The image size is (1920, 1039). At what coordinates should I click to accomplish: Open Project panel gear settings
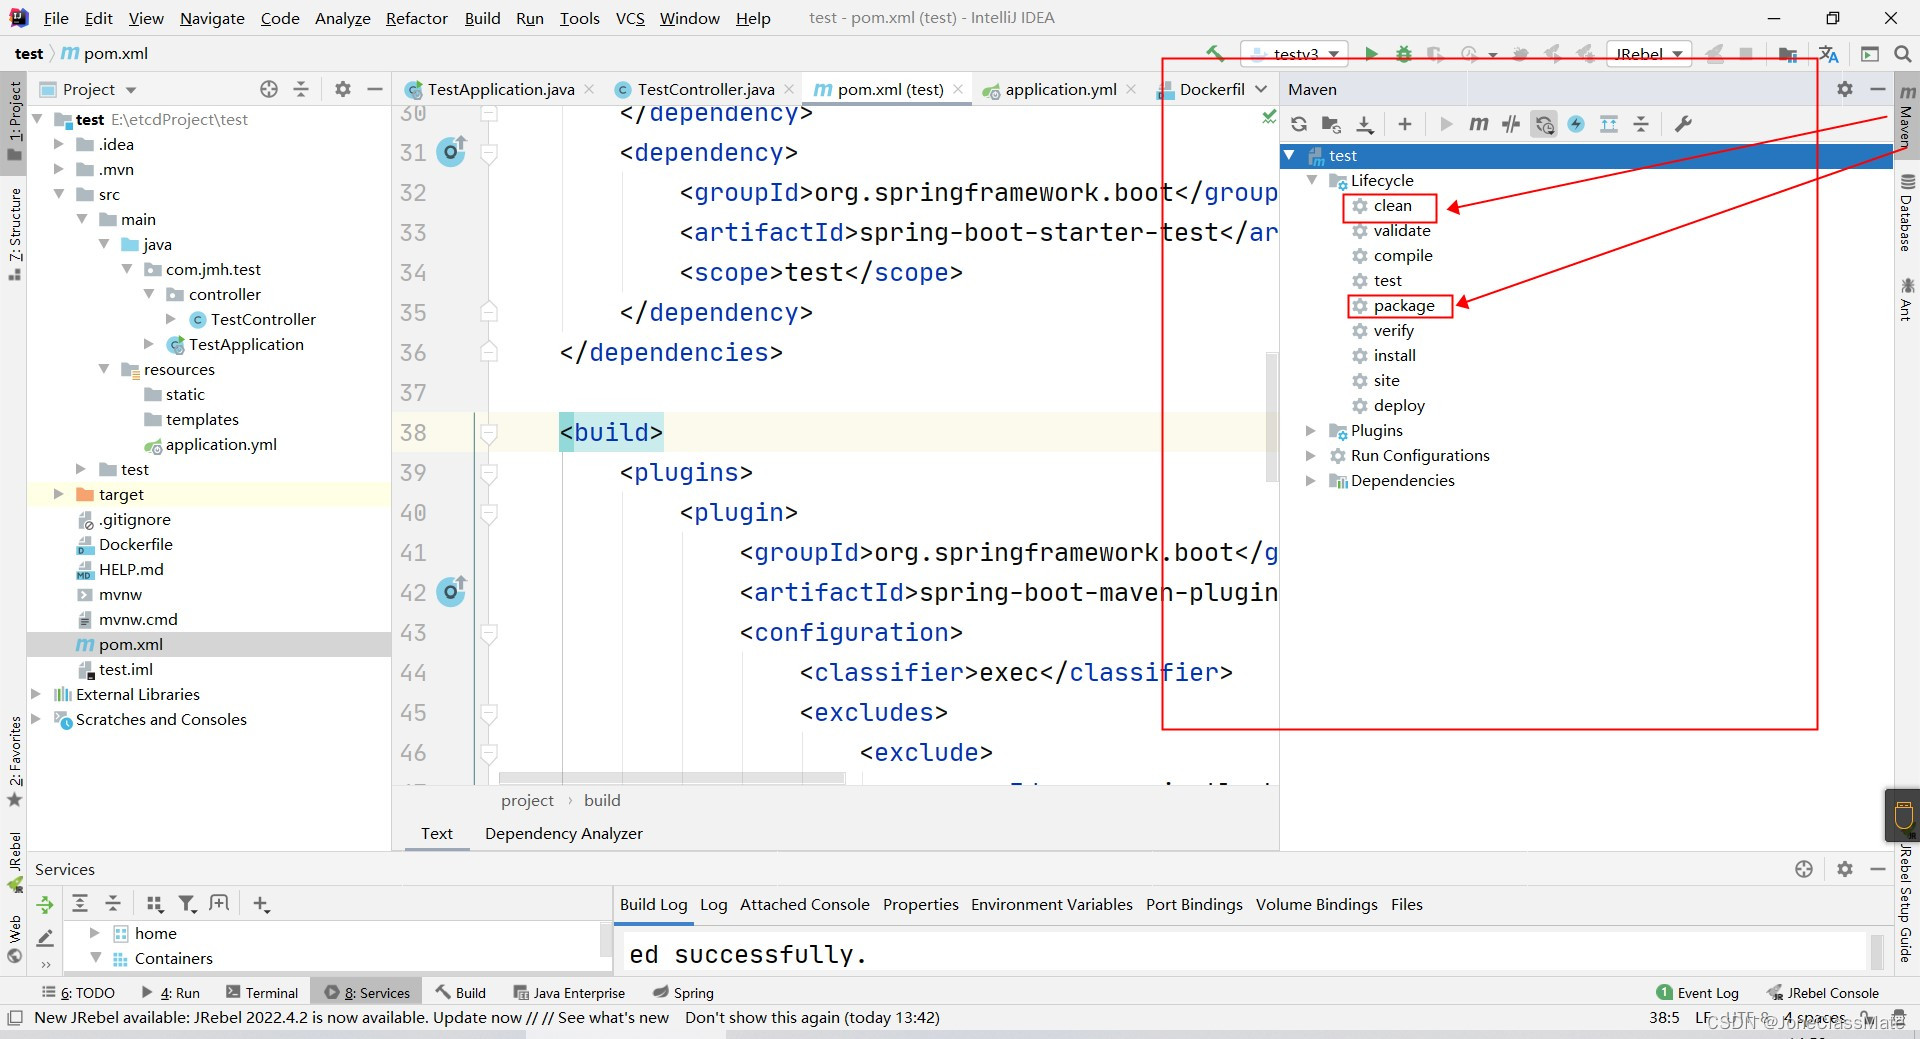click(x=343, y=89)
